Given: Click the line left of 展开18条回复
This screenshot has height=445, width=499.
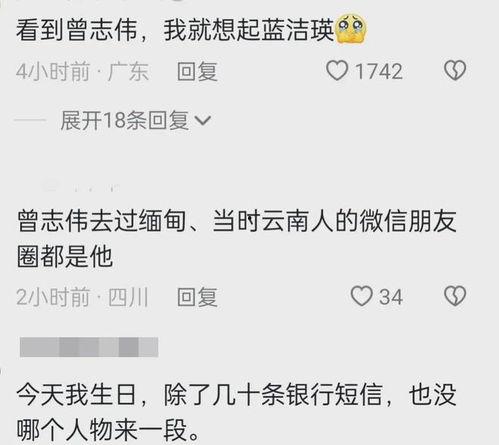Looking at the screenshot, I should 30,120.
